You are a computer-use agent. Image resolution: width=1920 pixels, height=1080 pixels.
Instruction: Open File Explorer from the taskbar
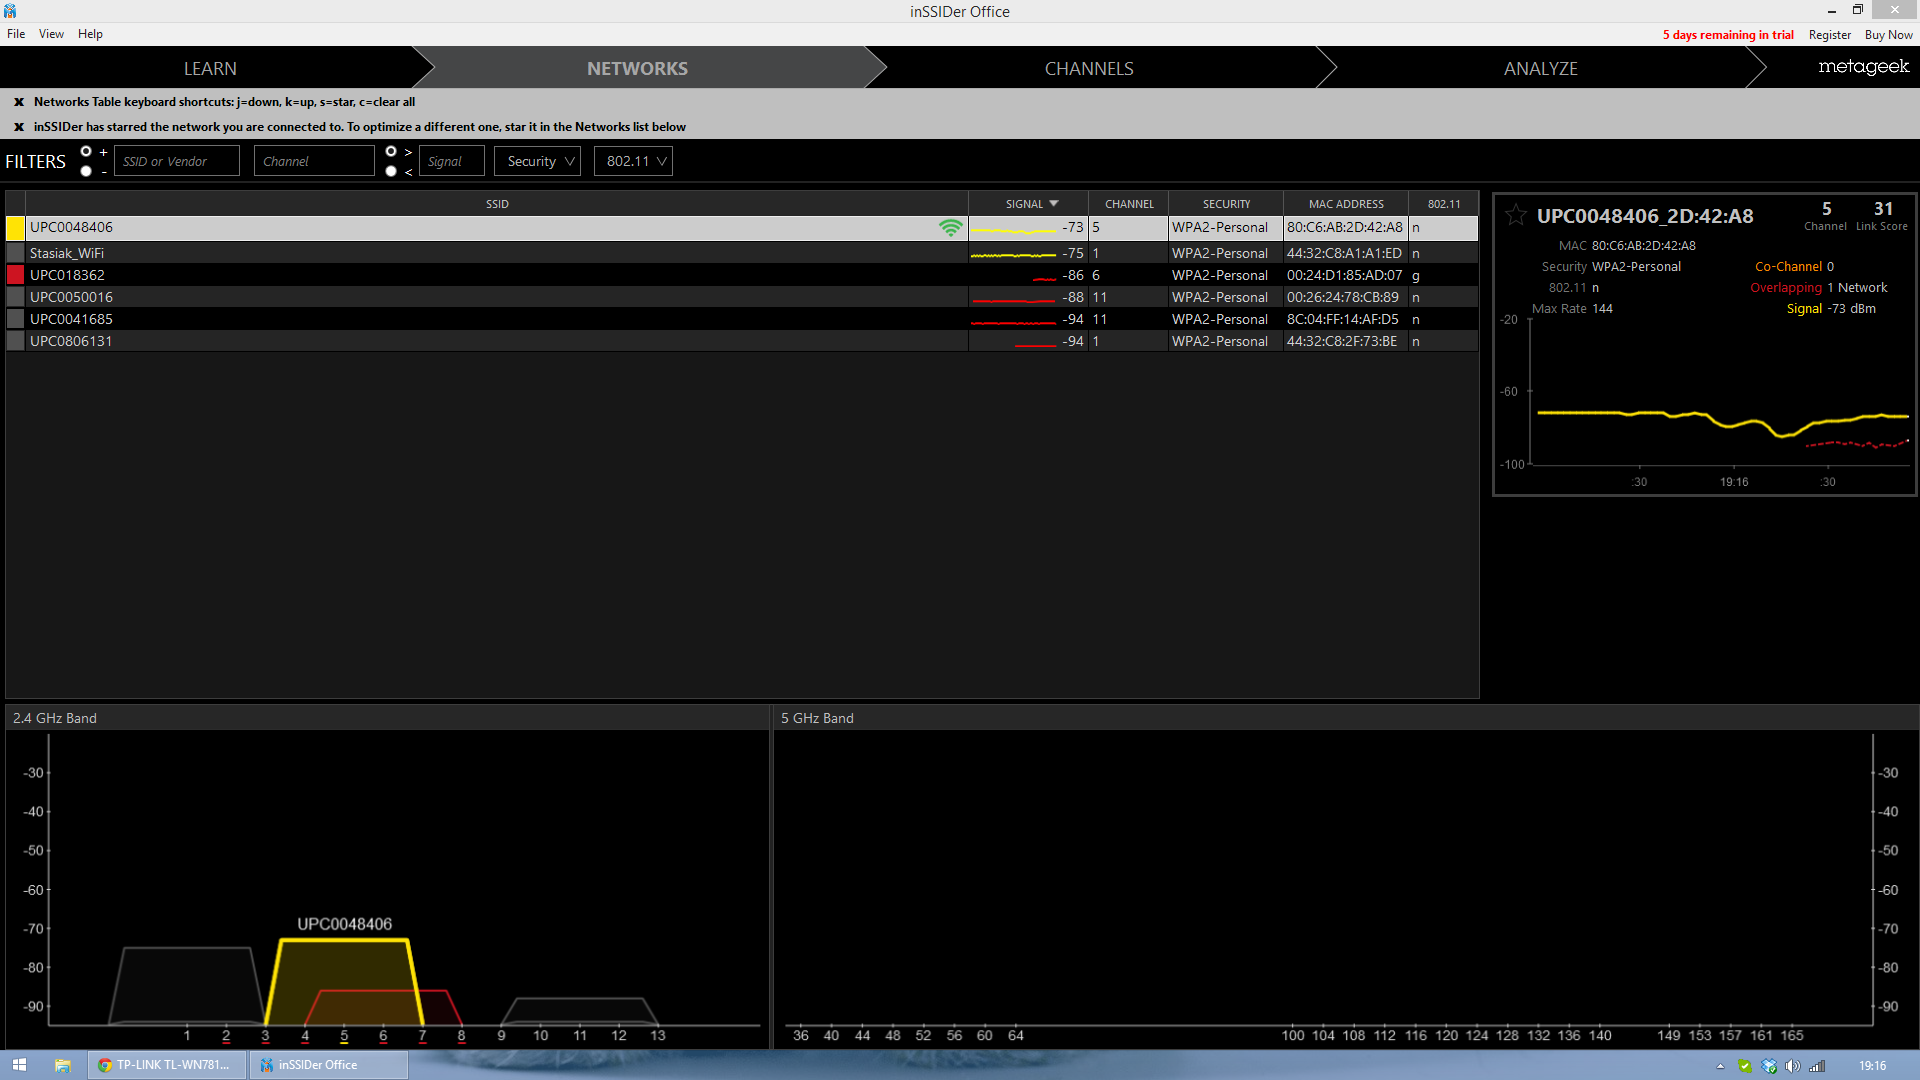pos(63,1065)
